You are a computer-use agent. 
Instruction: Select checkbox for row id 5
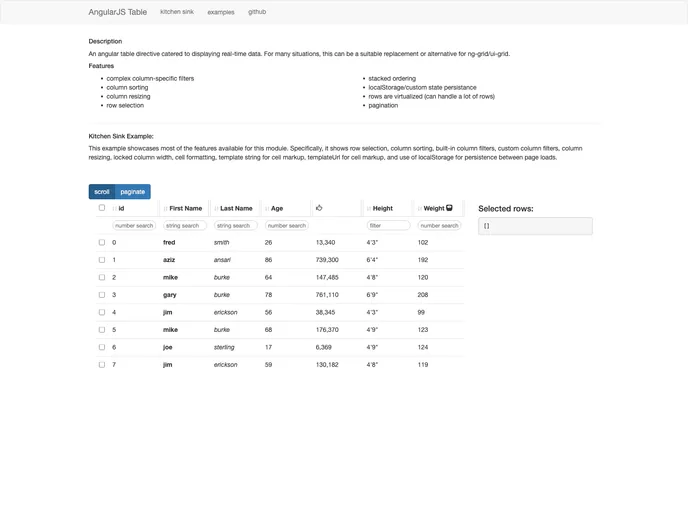[102, 329]
